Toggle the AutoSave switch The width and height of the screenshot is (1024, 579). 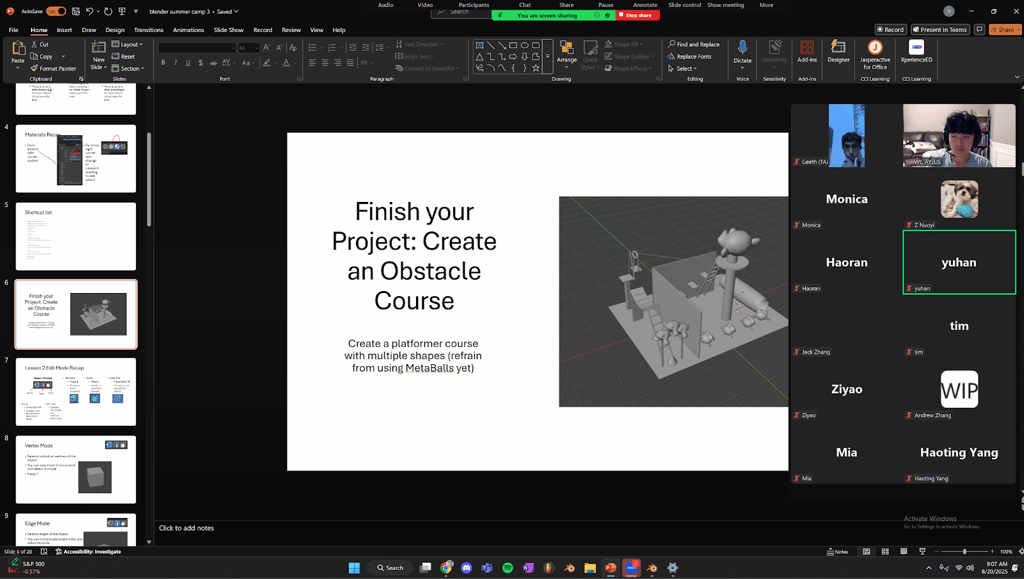[x=56, y=11]
